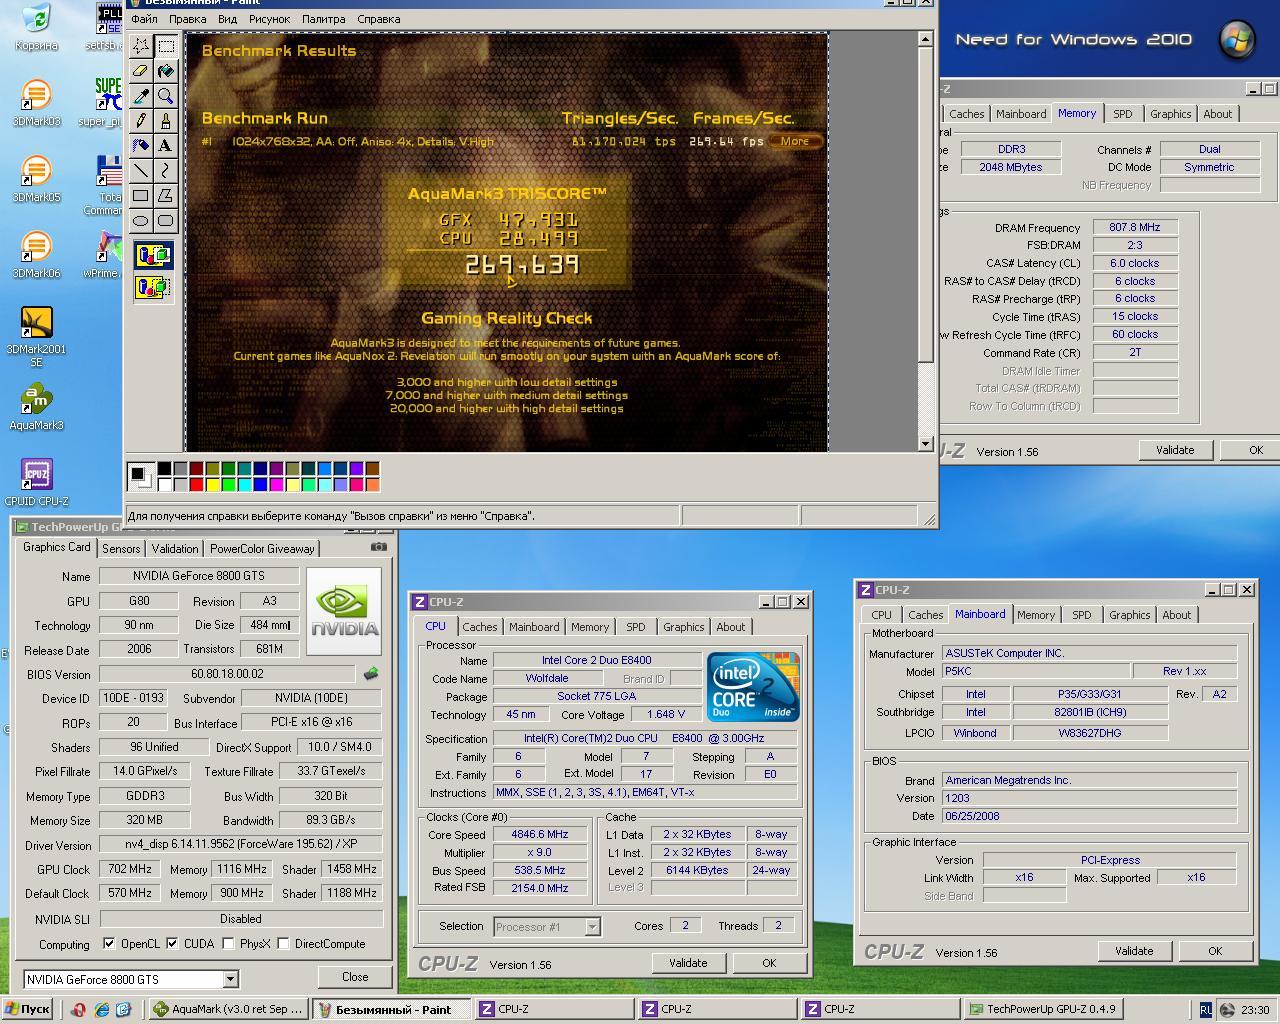Select transparent selection mode option in Paint
1280x1024 pixels.
[153, 288]
